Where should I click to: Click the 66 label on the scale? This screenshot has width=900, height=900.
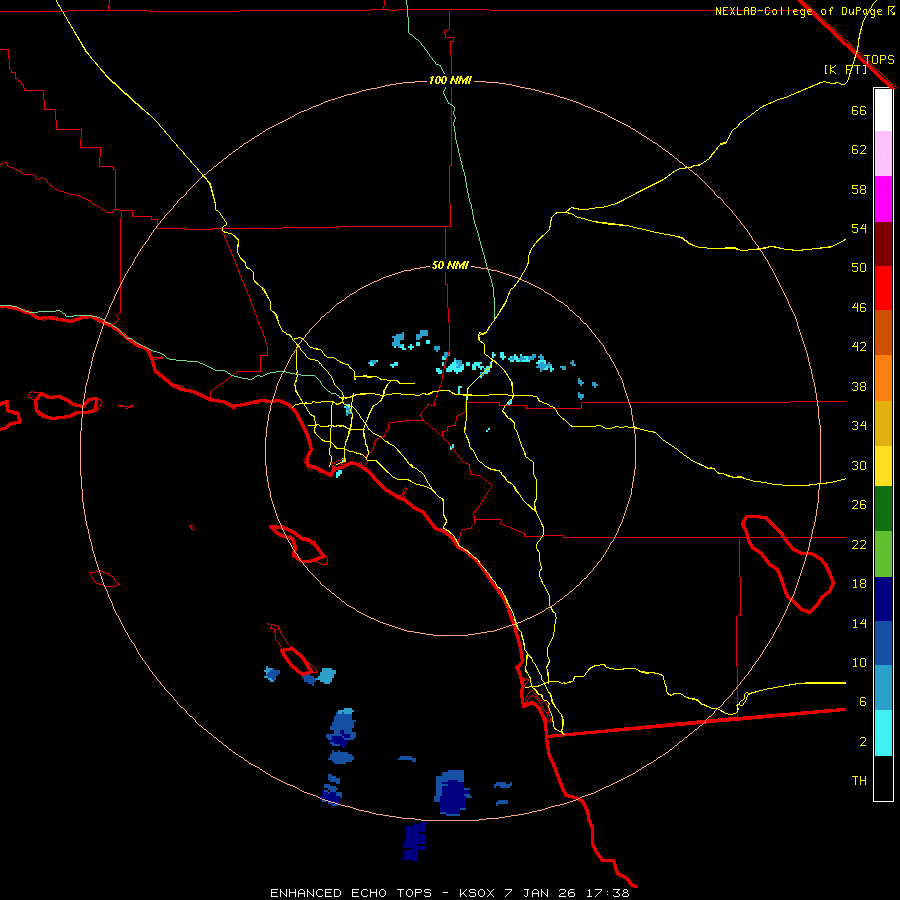[x=859, y=110]
